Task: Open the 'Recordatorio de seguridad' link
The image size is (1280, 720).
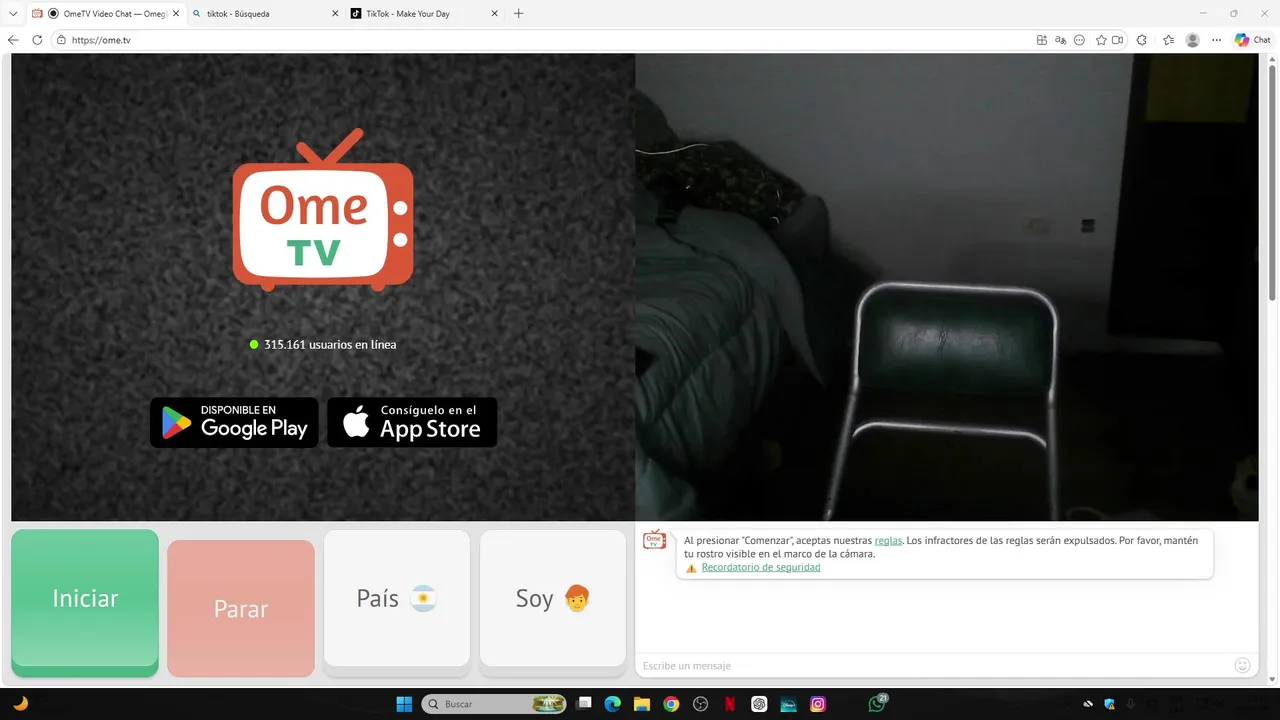Action: [x=761, y=567]
